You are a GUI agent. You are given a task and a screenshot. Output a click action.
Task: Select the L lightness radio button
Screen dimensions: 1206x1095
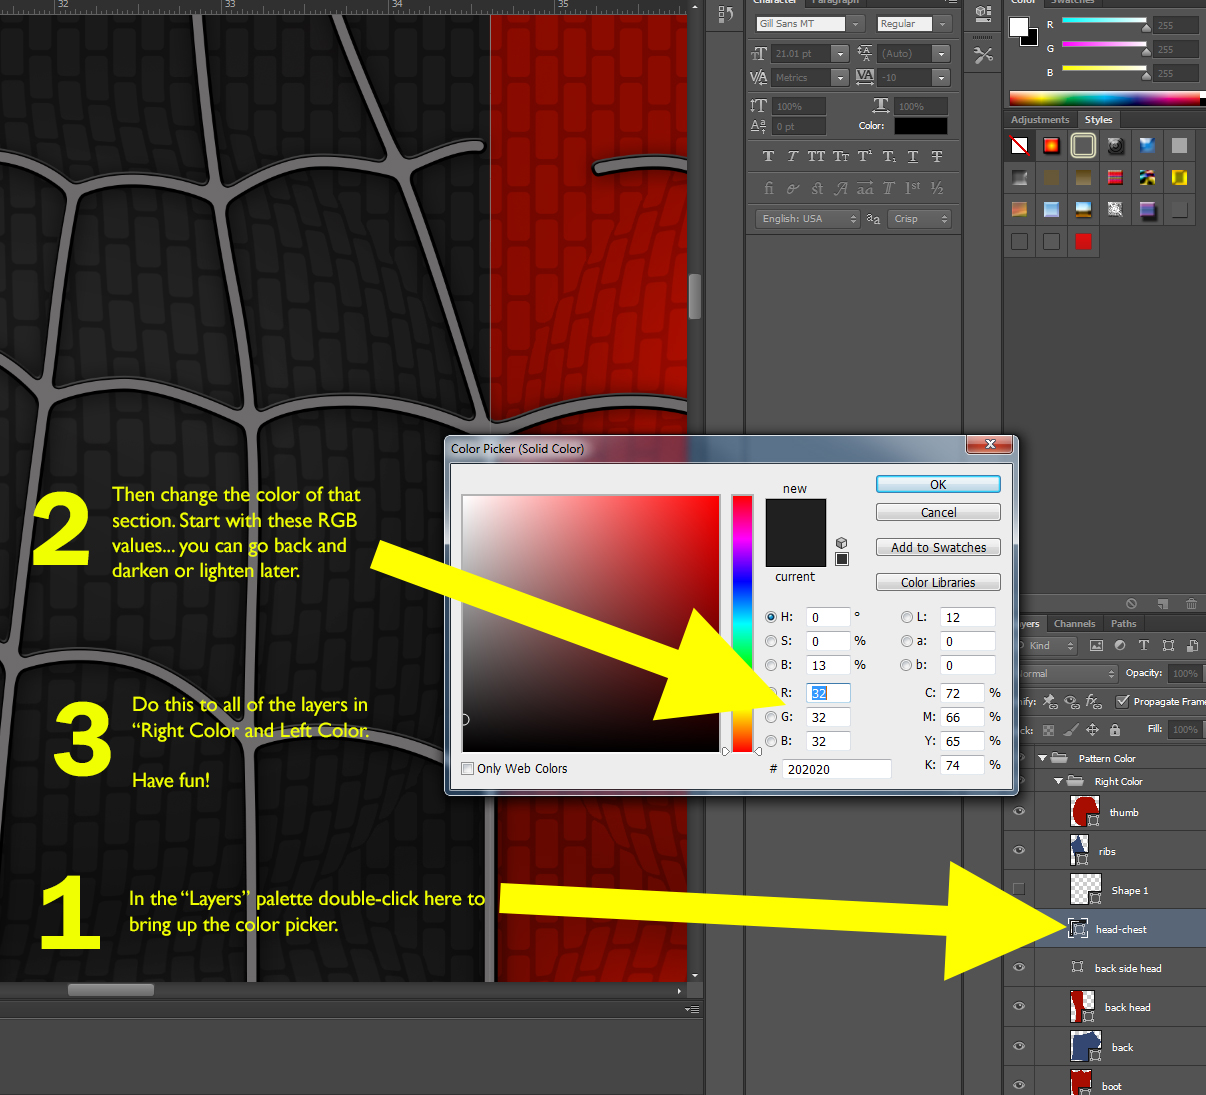[x=907, y=617]
